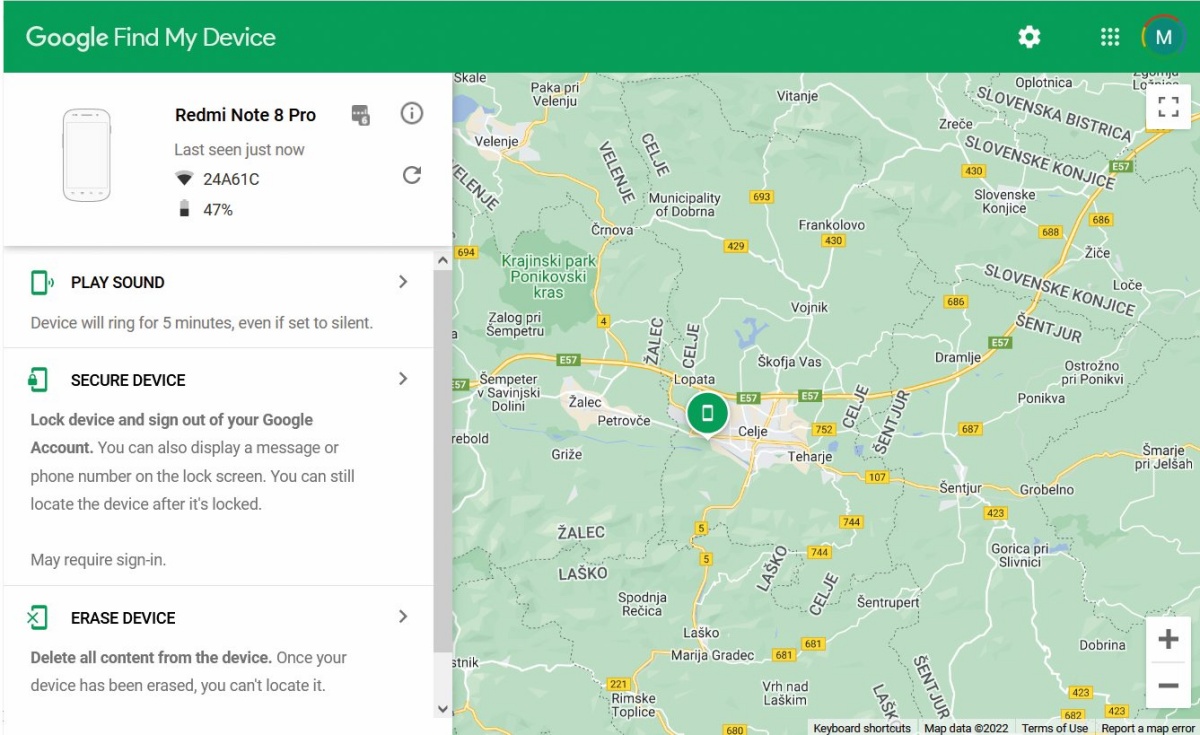Click the Play Sound phone icon
This screenshot has width=1200, height=735.
(x=42, y=283)
